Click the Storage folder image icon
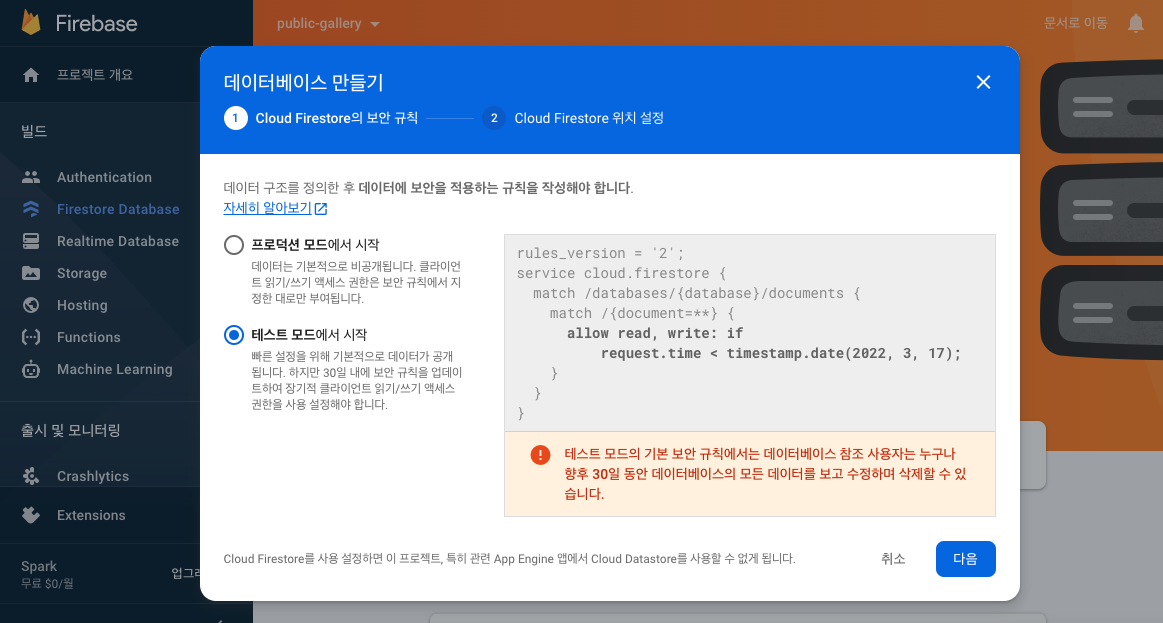The width and height of the screenshot is (1163, 623). point(31,273)
